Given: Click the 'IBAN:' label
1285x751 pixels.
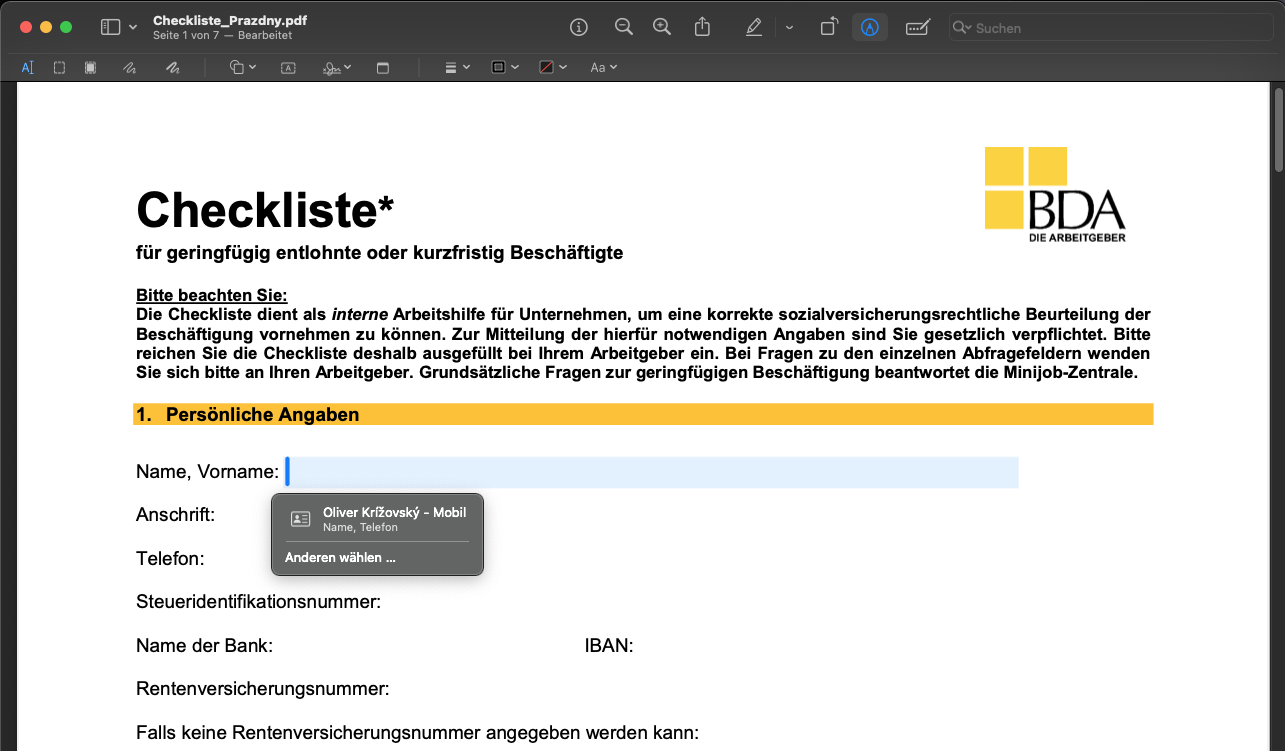Looking at the screenshot, I should click(x=609, y=646).
